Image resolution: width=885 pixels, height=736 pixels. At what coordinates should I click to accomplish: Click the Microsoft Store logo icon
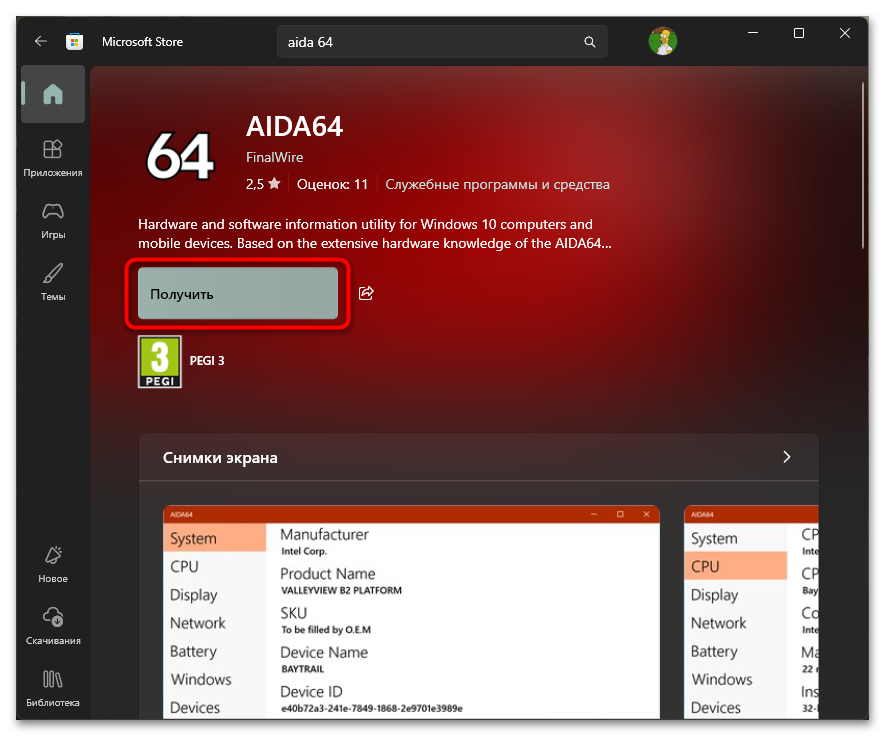tap(75, 41)
